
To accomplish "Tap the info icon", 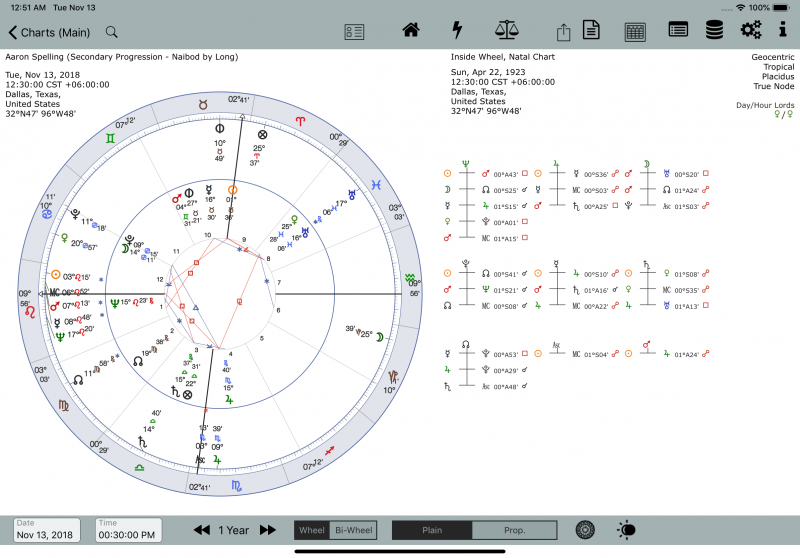I will click(783, 29).
